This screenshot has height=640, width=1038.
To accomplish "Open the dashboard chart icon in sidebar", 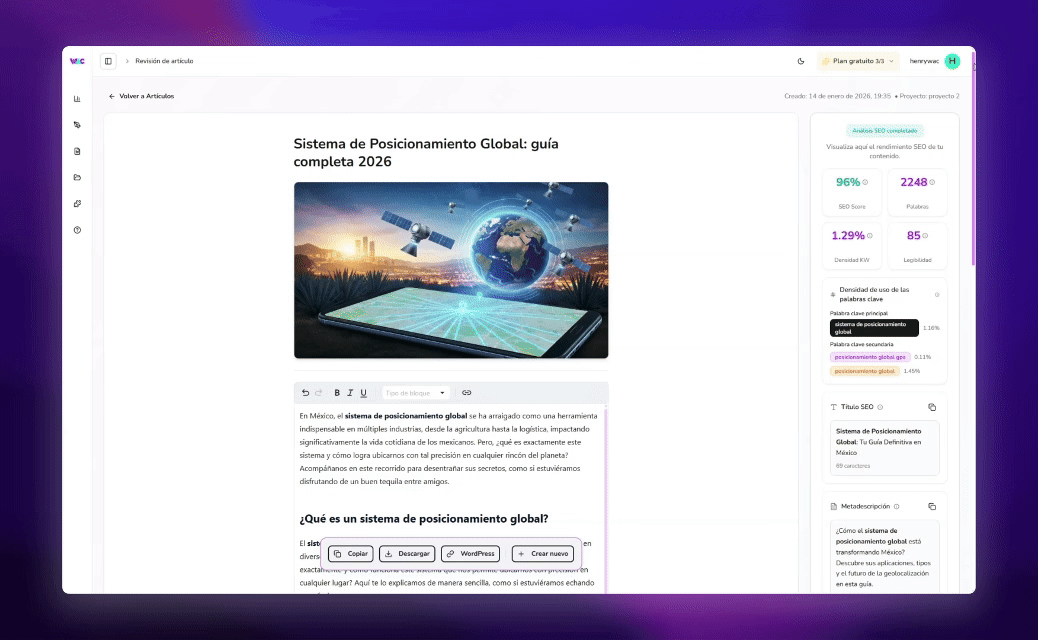I will tap(77, 99).
